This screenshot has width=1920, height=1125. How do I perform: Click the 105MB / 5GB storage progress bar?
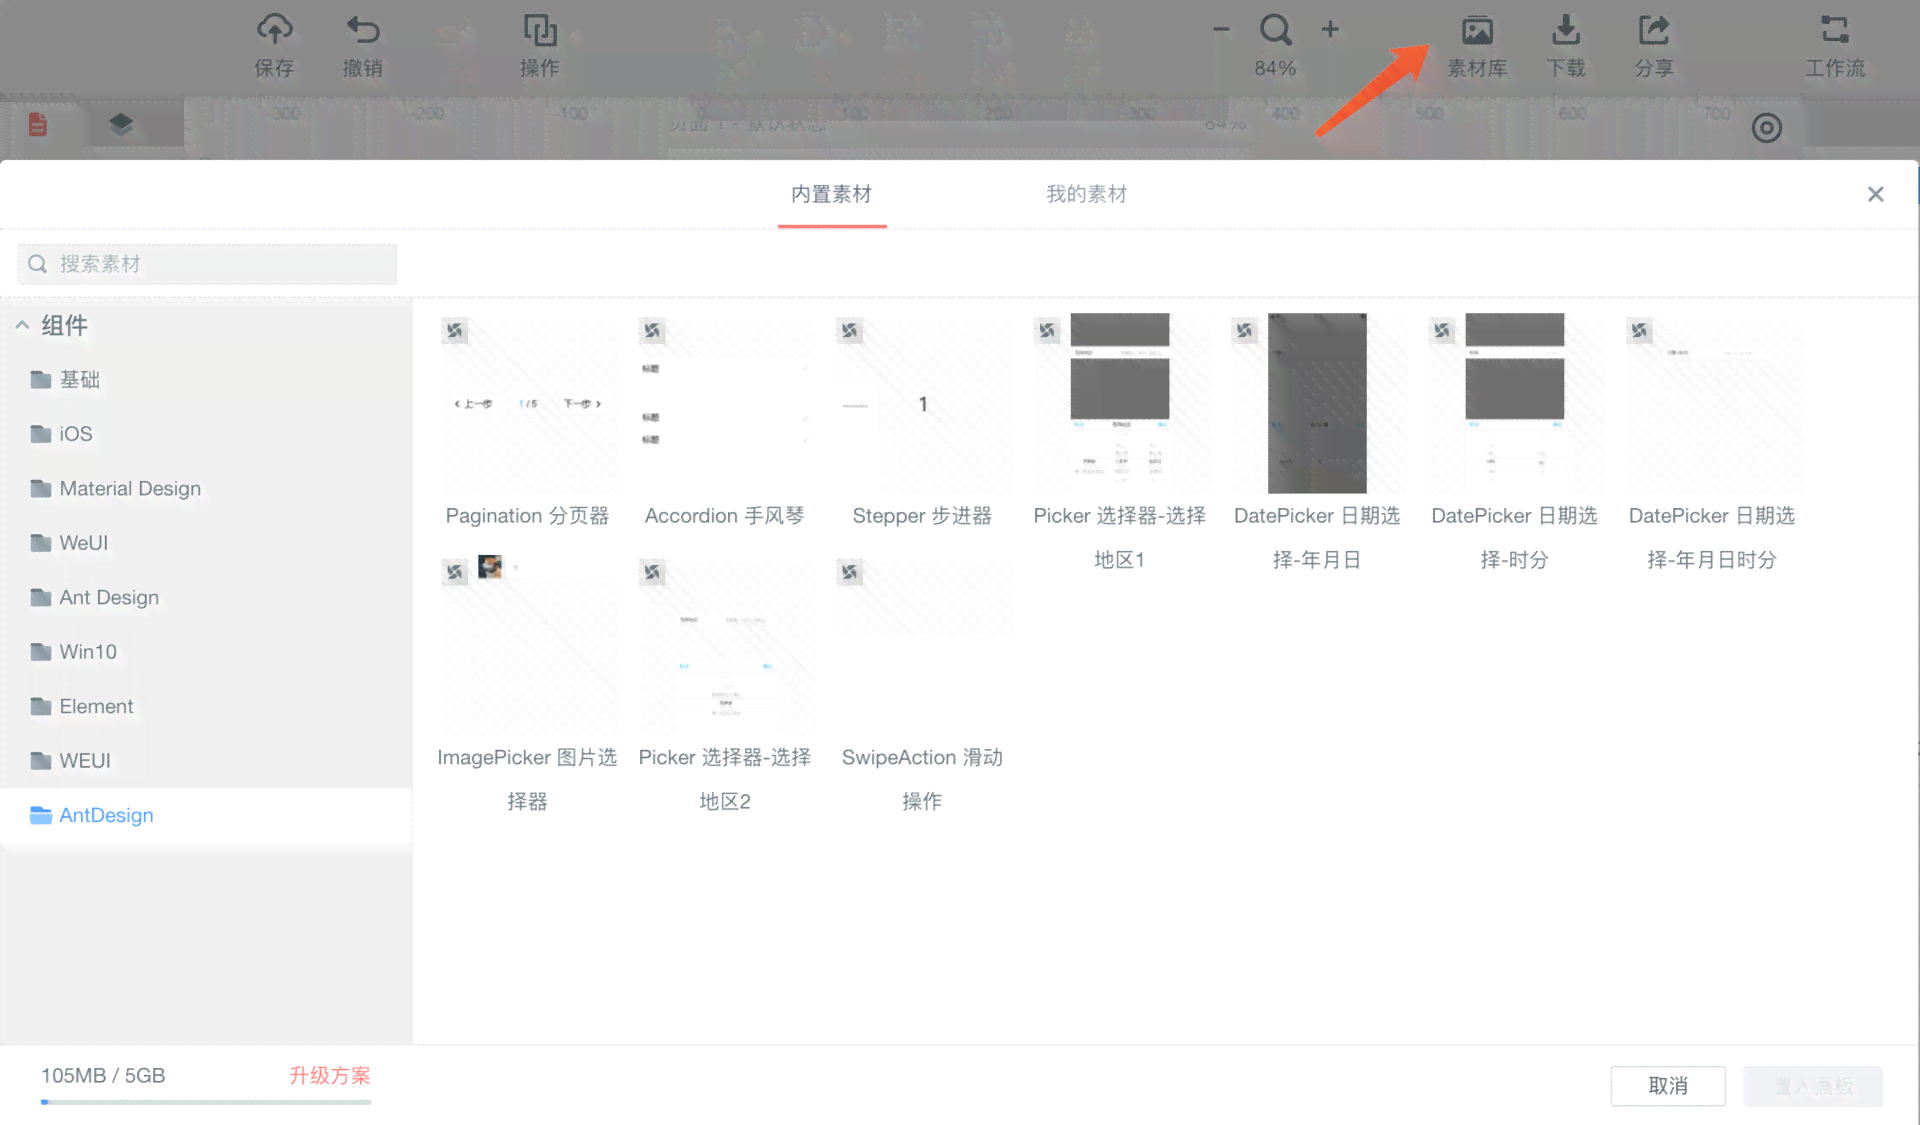click(x=206, y=1102)
